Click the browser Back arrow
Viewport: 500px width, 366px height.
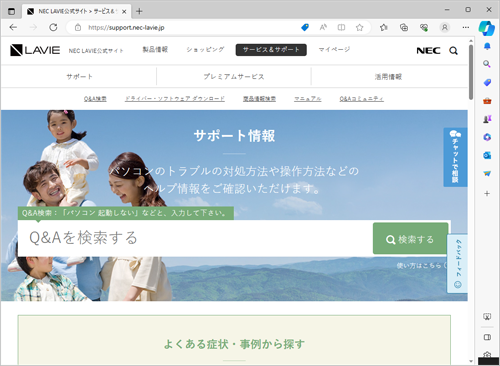tap(13, 27)
